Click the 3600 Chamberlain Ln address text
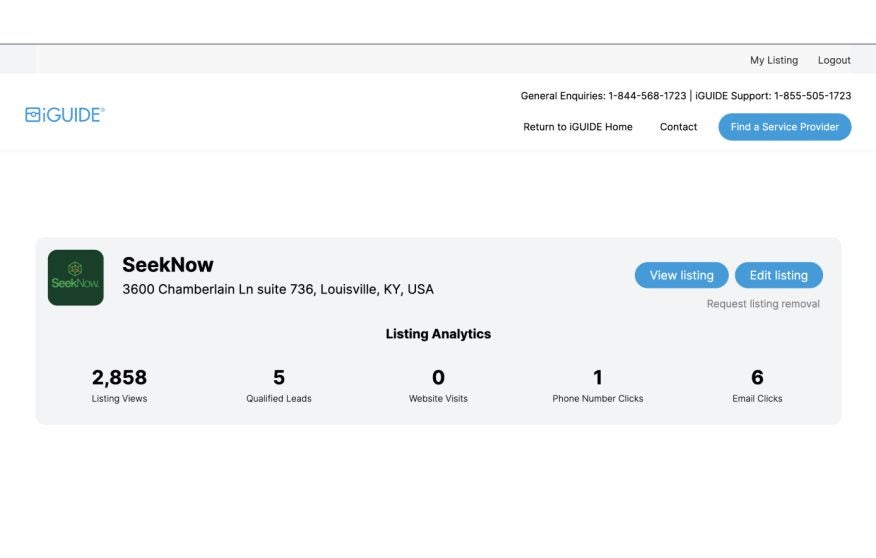This screenshot has height=558, width=876. (x=278, y=289)
